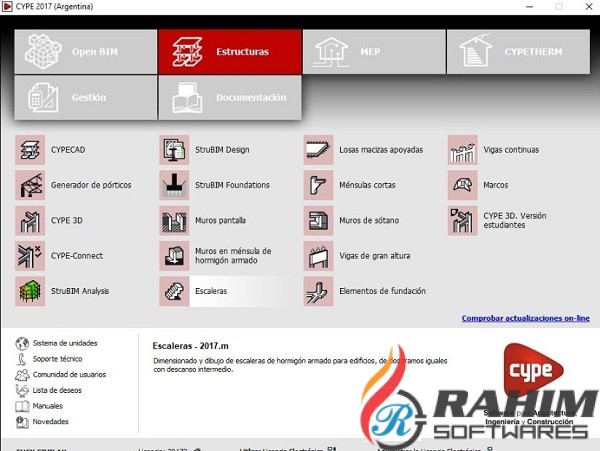The height and width of the screenshot is (451, 600).
Task: Click the Novedades link text
Action: click(51, 422)
